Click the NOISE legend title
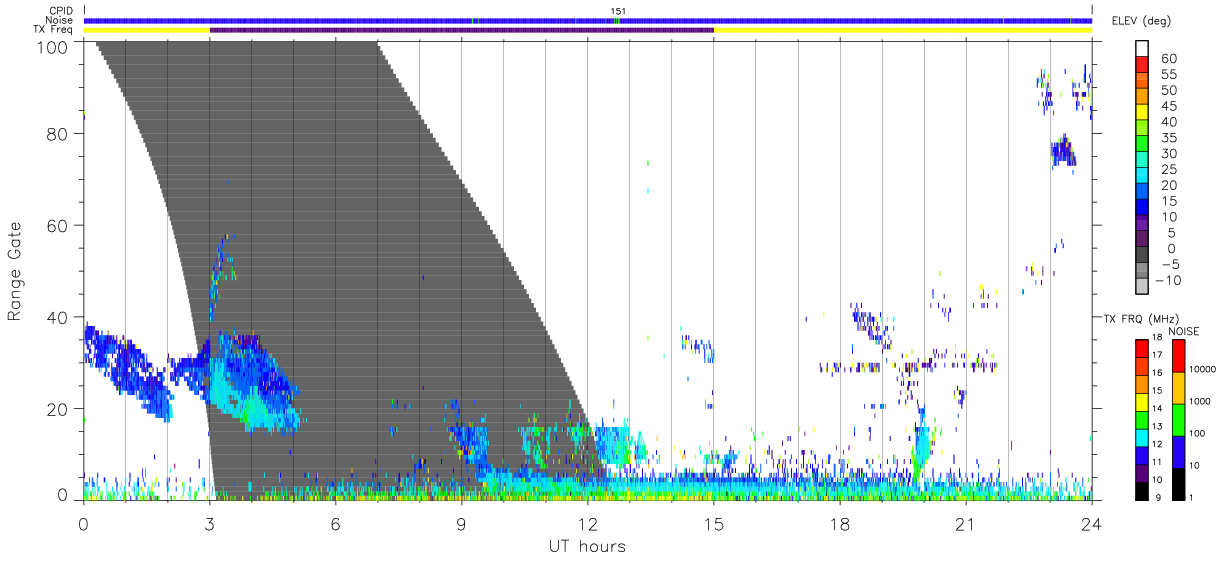The height and width of the screenshot is (567, 1228). (x=1184, y=331)
